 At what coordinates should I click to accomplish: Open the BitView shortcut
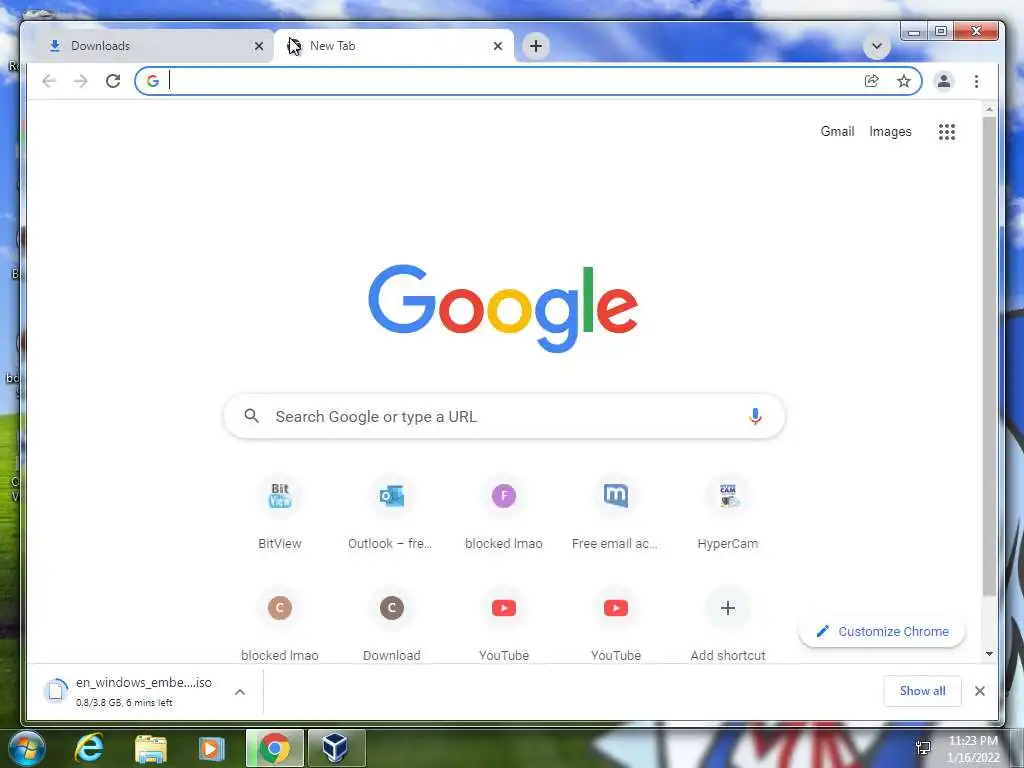(x=280, y=513)
